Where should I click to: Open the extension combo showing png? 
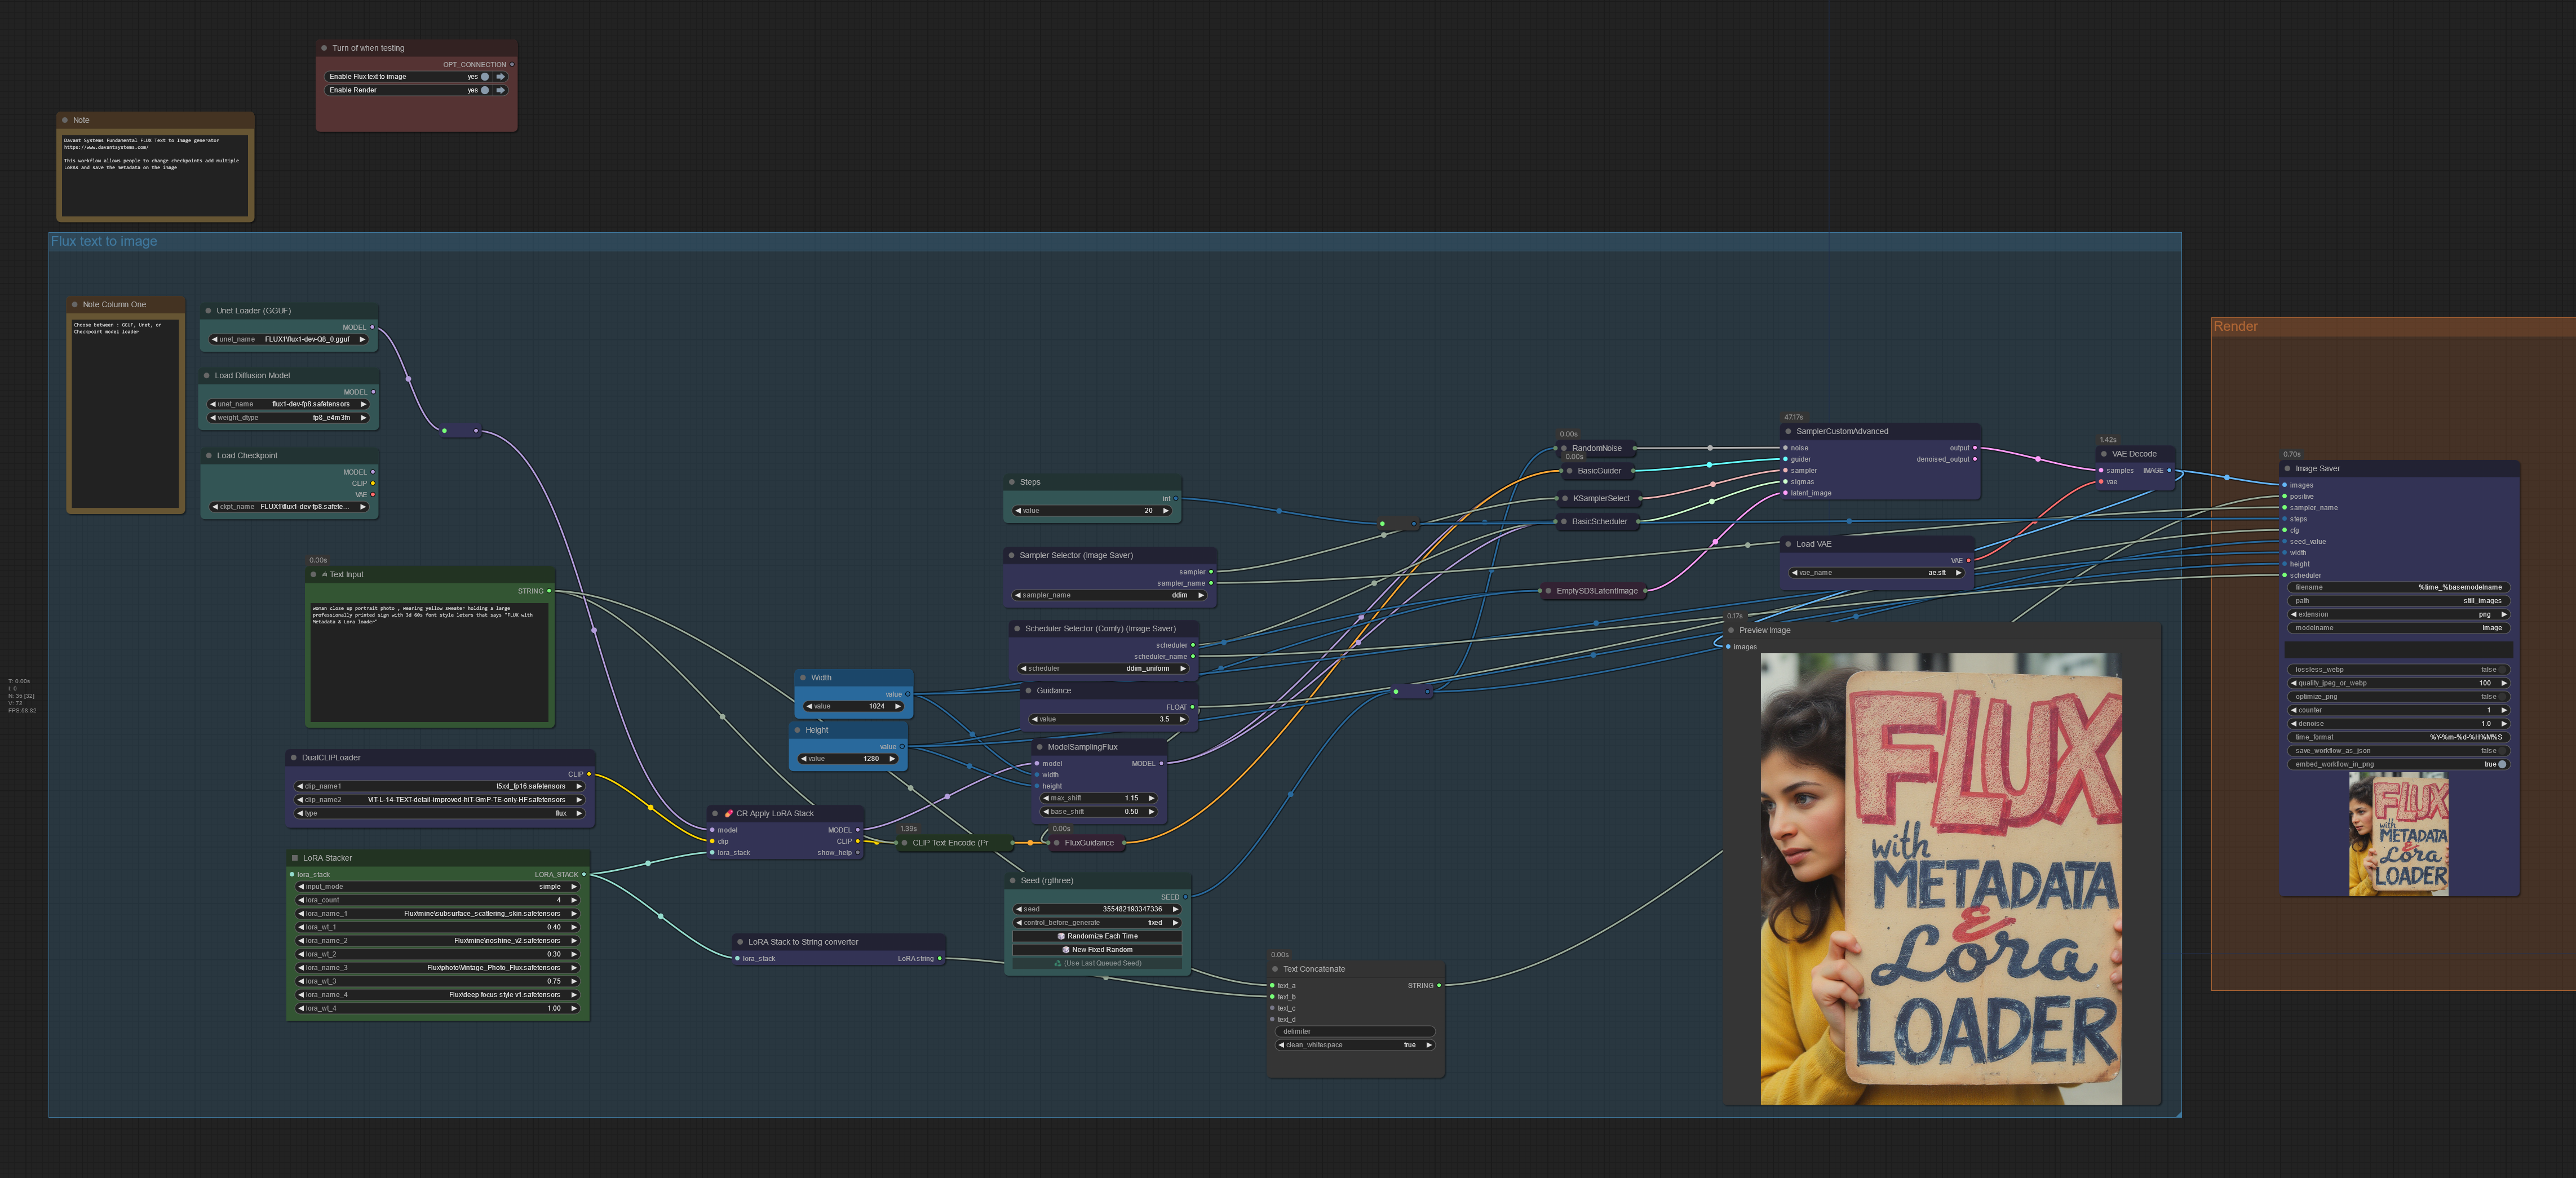click(x=2398, y=614)
